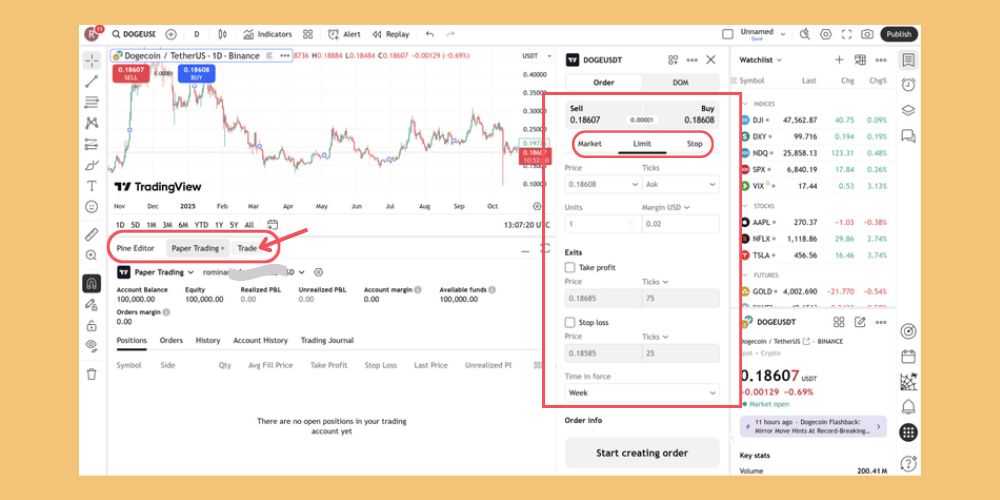This screenshot has width=1000, height=500.
Task: Select the Market order type tab
Action: pos(589,144)
